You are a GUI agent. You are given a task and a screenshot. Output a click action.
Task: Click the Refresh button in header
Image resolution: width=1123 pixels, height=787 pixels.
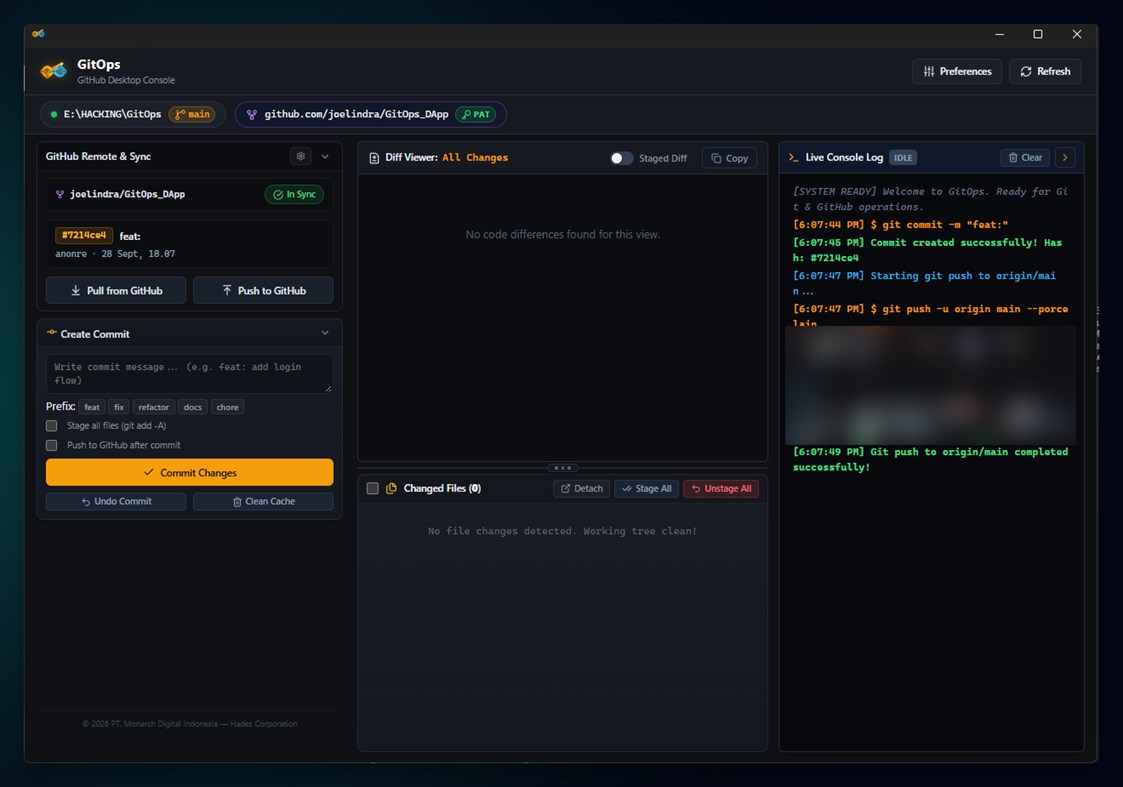[x=1045, y=72]
